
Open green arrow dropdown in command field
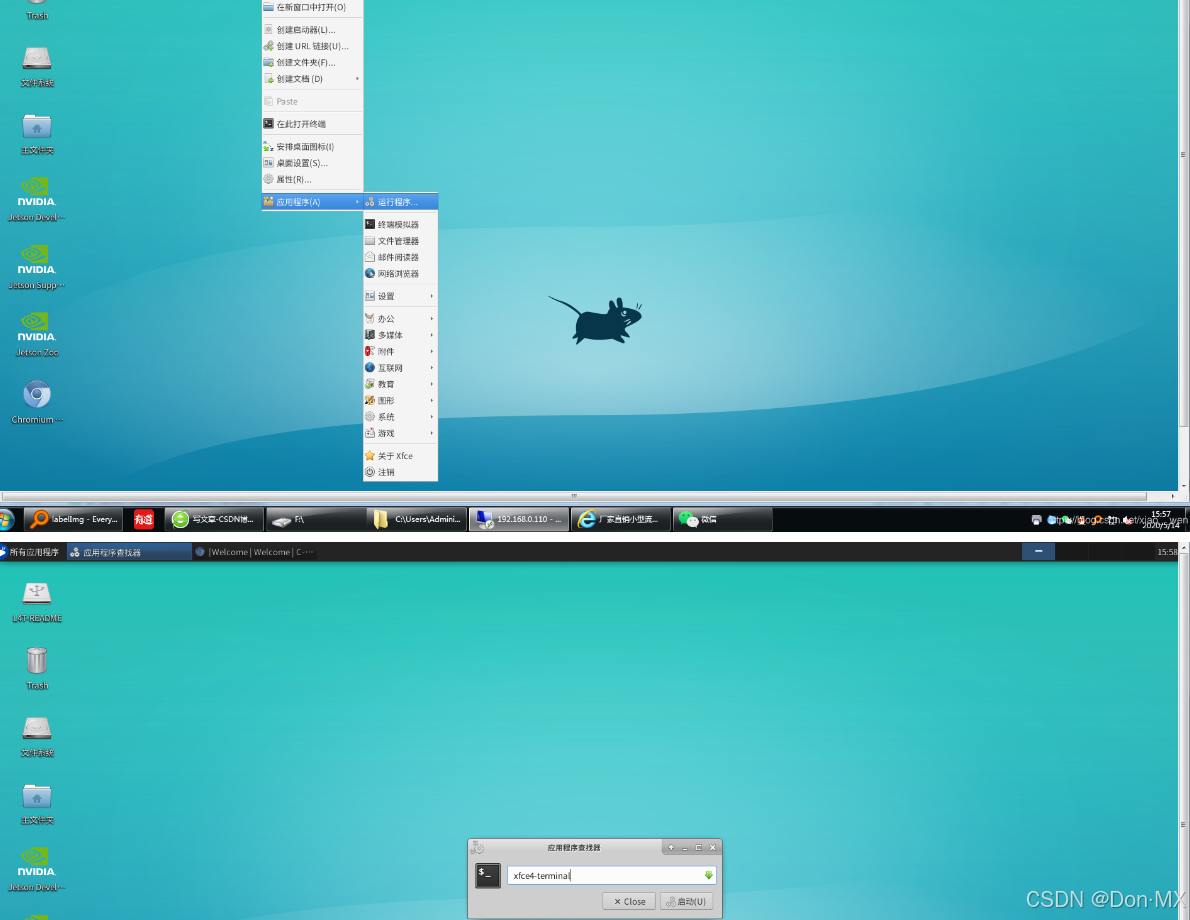708,875
